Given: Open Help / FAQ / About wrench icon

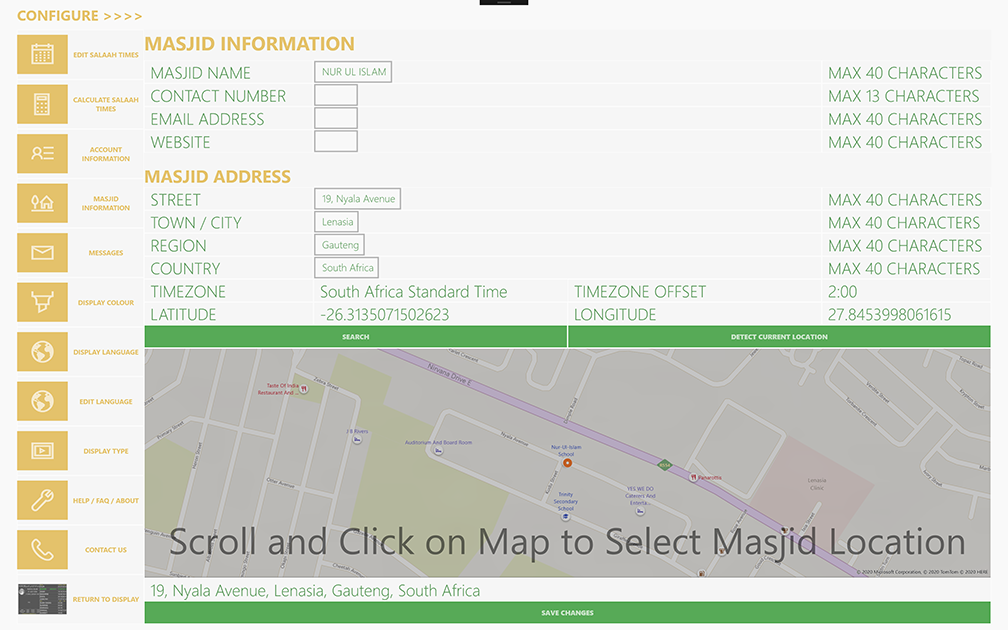Looking at the screenshot, I should [42, 500].
